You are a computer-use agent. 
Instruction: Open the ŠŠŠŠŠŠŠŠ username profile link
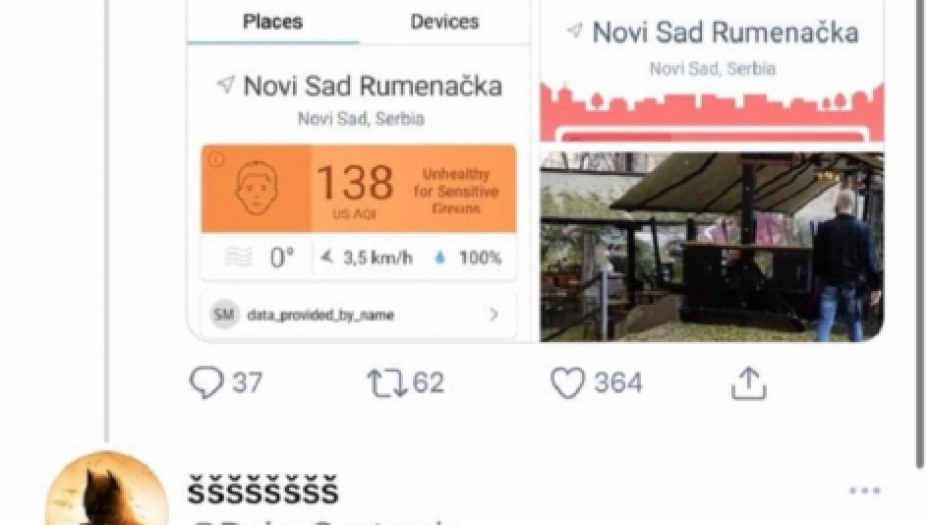[x=263, y=490]
